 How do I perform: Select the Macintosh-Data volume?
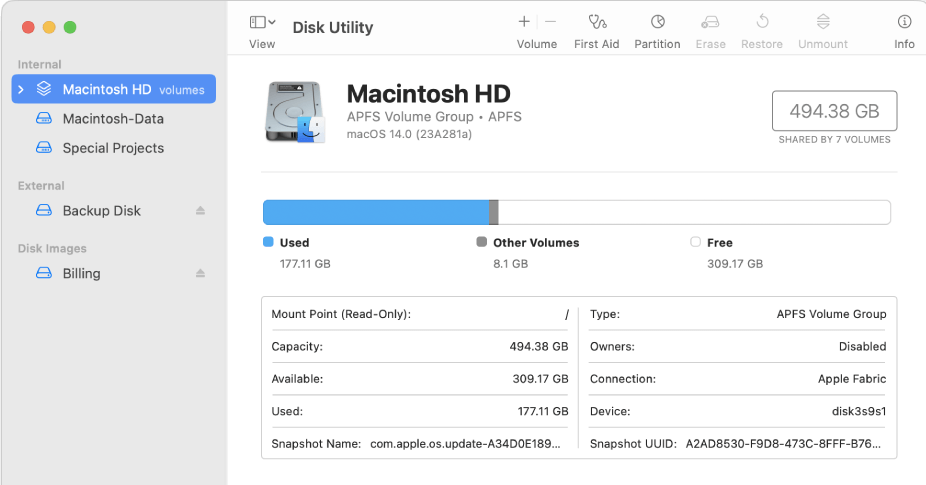(x=113, y=119)
